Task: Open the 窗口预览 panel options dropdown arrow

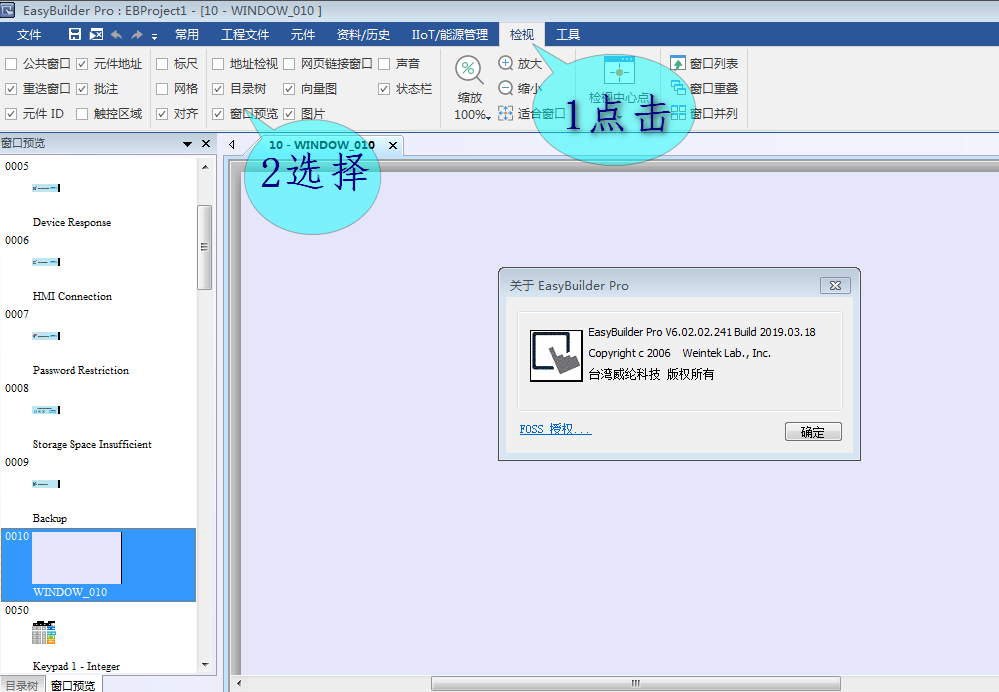Action: tap(187, 144)
